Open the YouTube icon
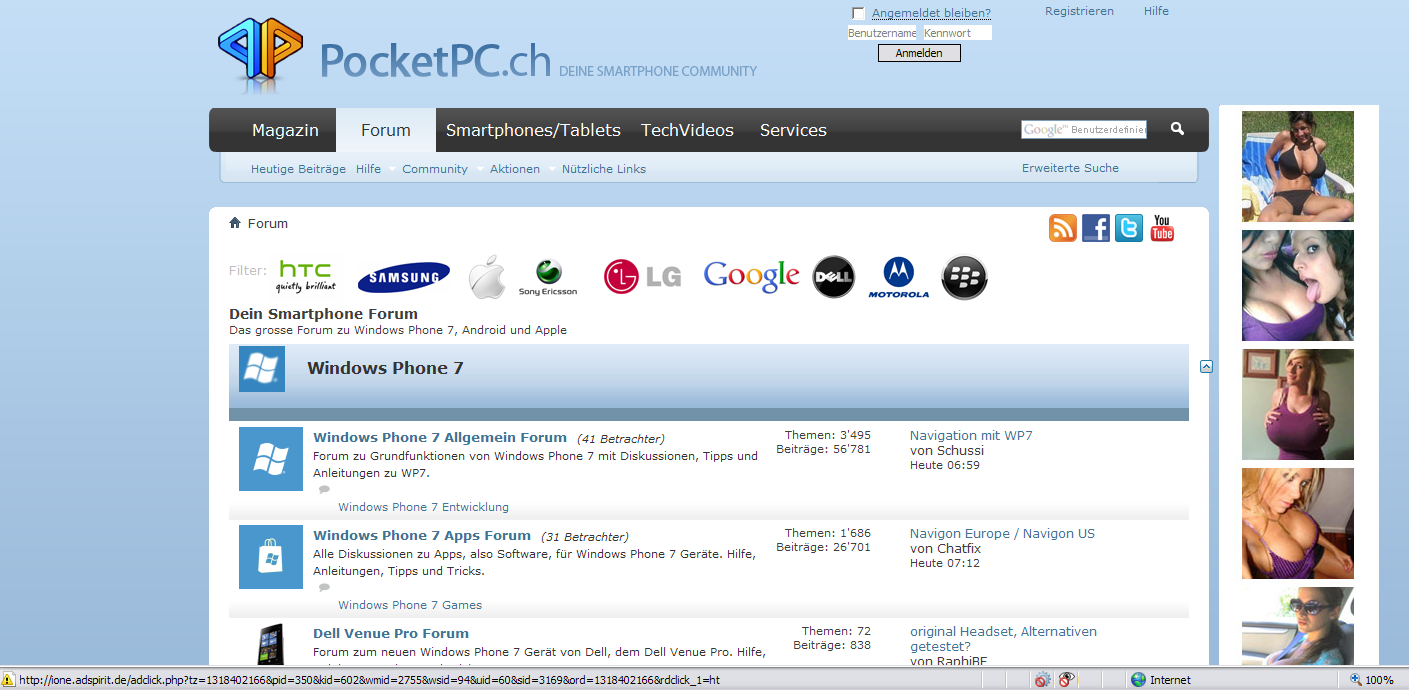The image size is (1409, 690). click(1162, 228)
